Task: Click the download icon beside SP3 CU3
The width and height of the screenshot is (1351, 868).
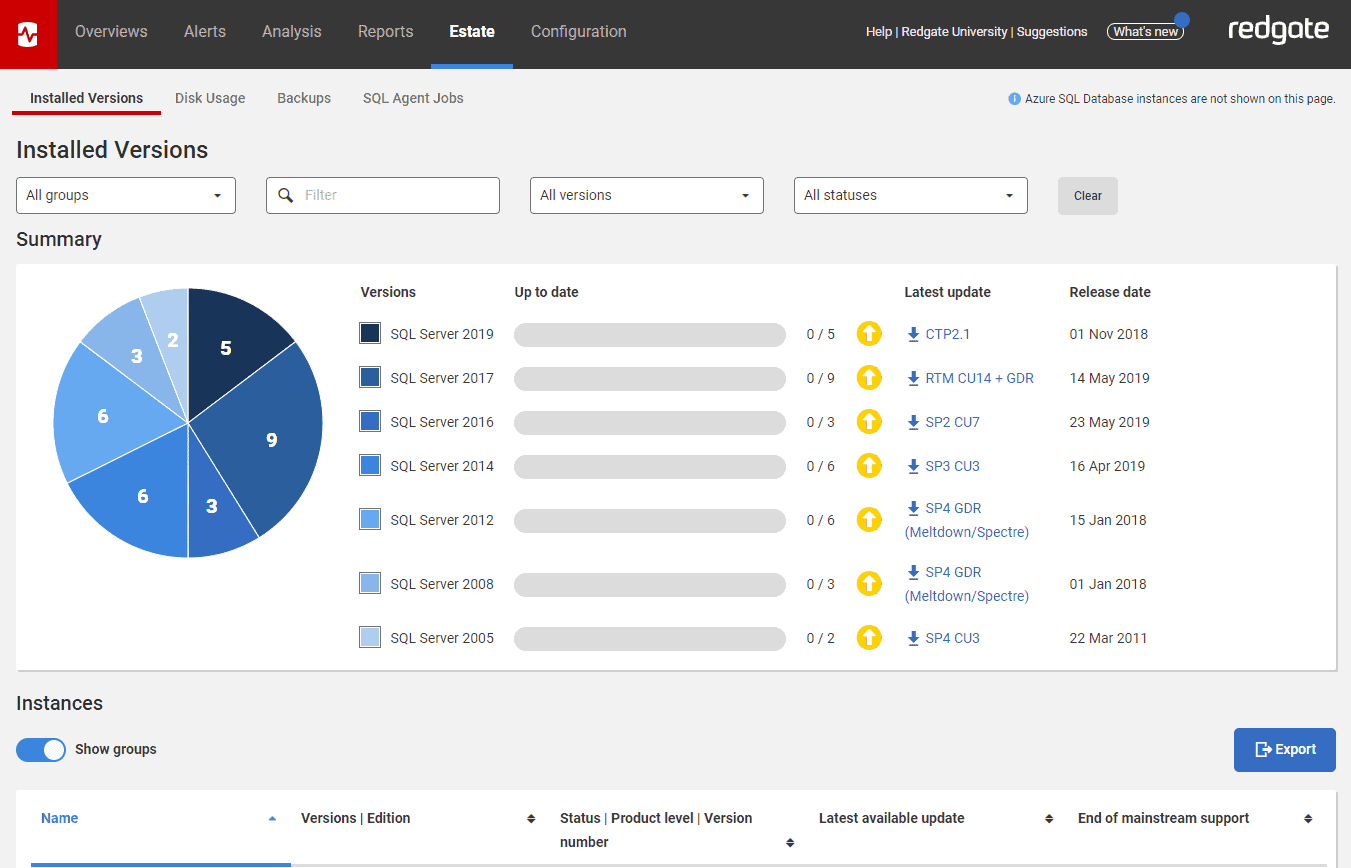Action: [913, 466]
